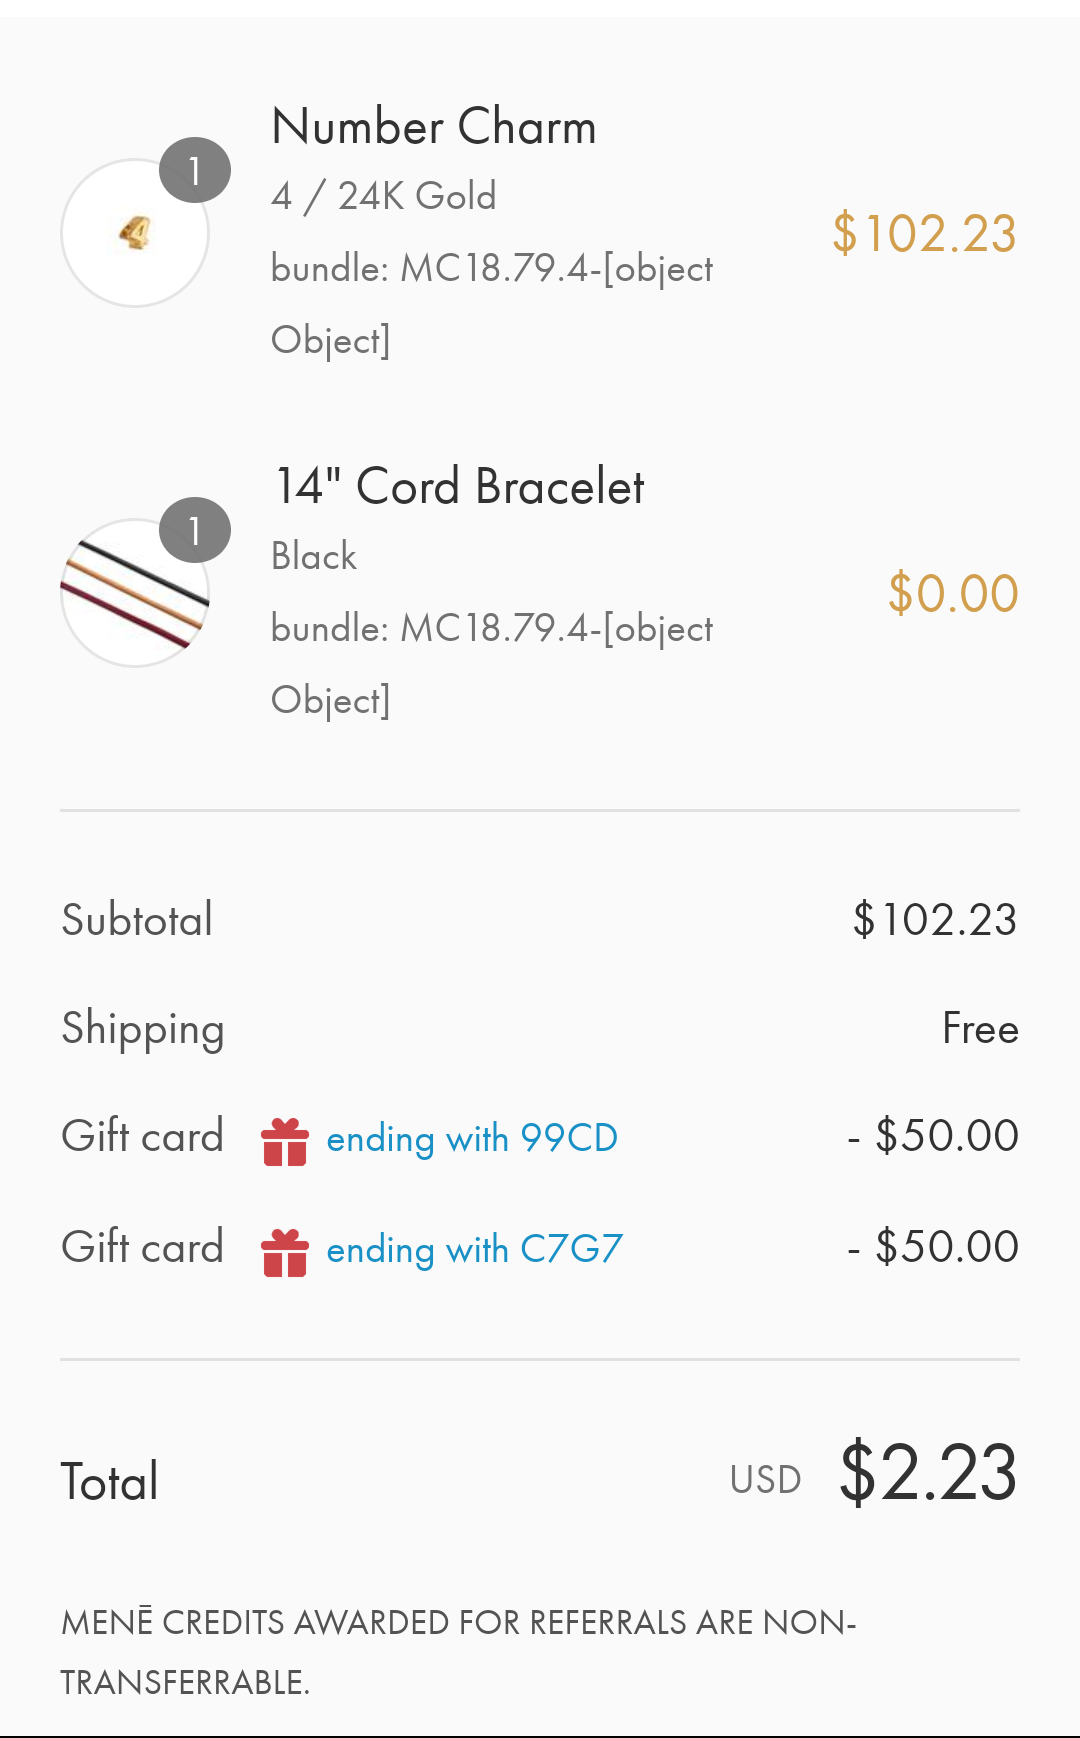Click the red gift icon for card 99CD
The image size is (1080, 1738).
pos(285,1141)
